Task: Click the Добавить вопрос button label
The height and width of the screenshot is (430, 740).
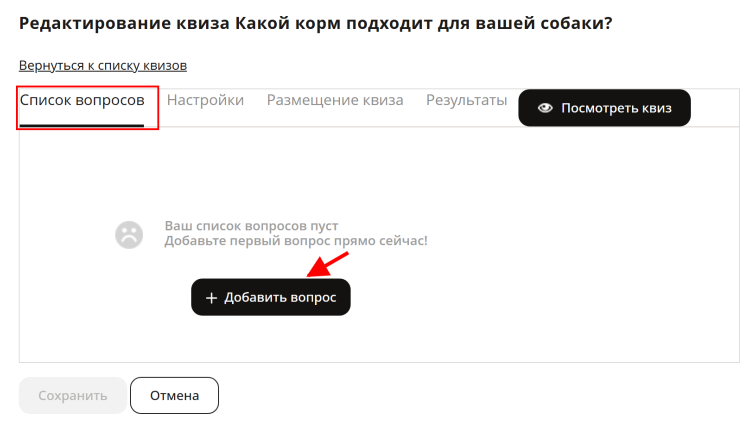Action: (280, 297)
